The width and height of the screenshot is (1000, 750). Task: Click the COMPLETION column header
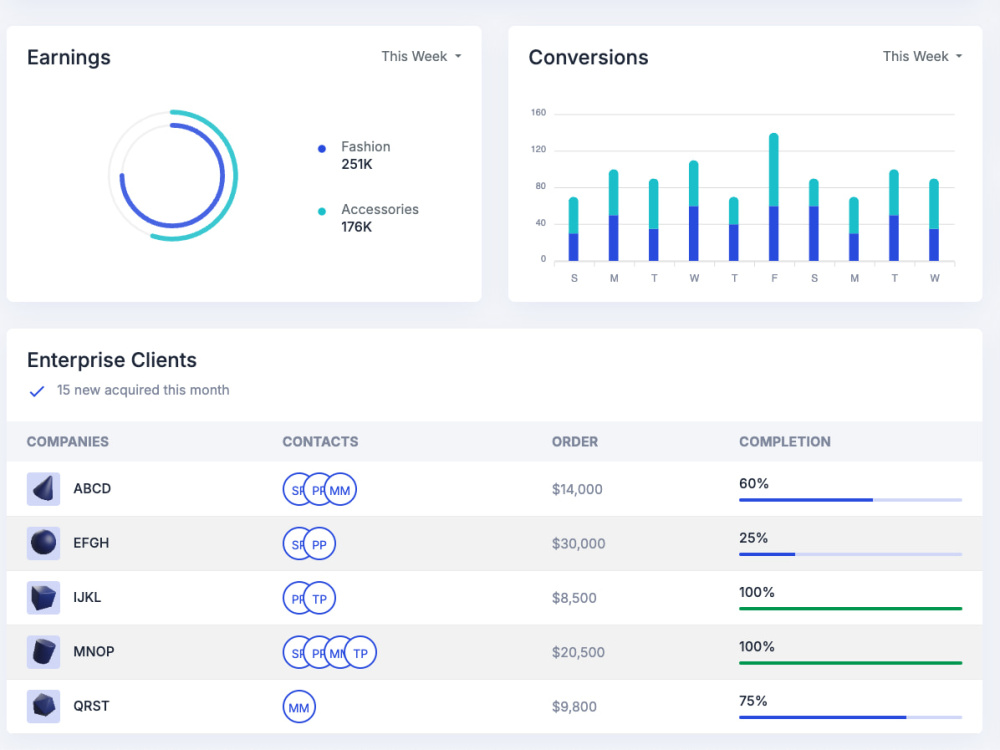pyautogui.click(x=784, y=441)
